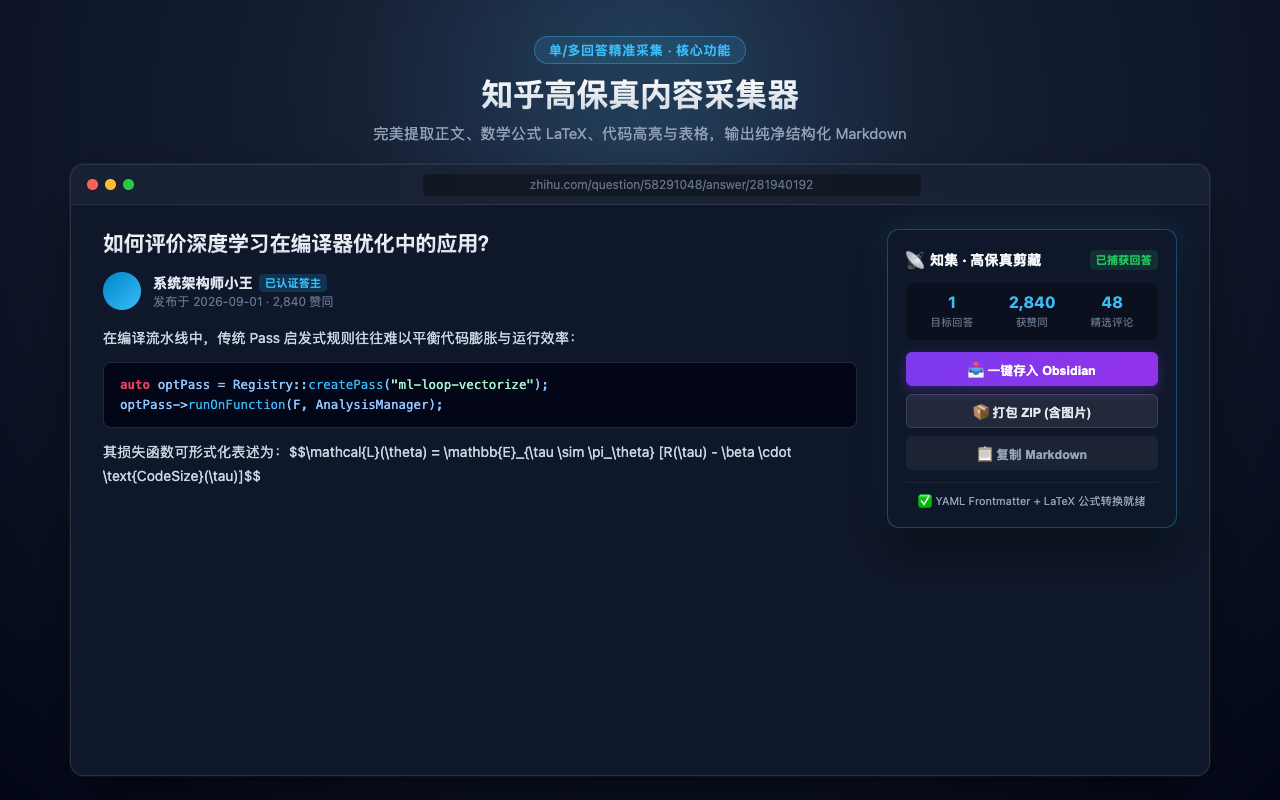Screen dimensions: 1280x800
Task: Click the 1 目标回答 statistic
Action: [952, 311]
